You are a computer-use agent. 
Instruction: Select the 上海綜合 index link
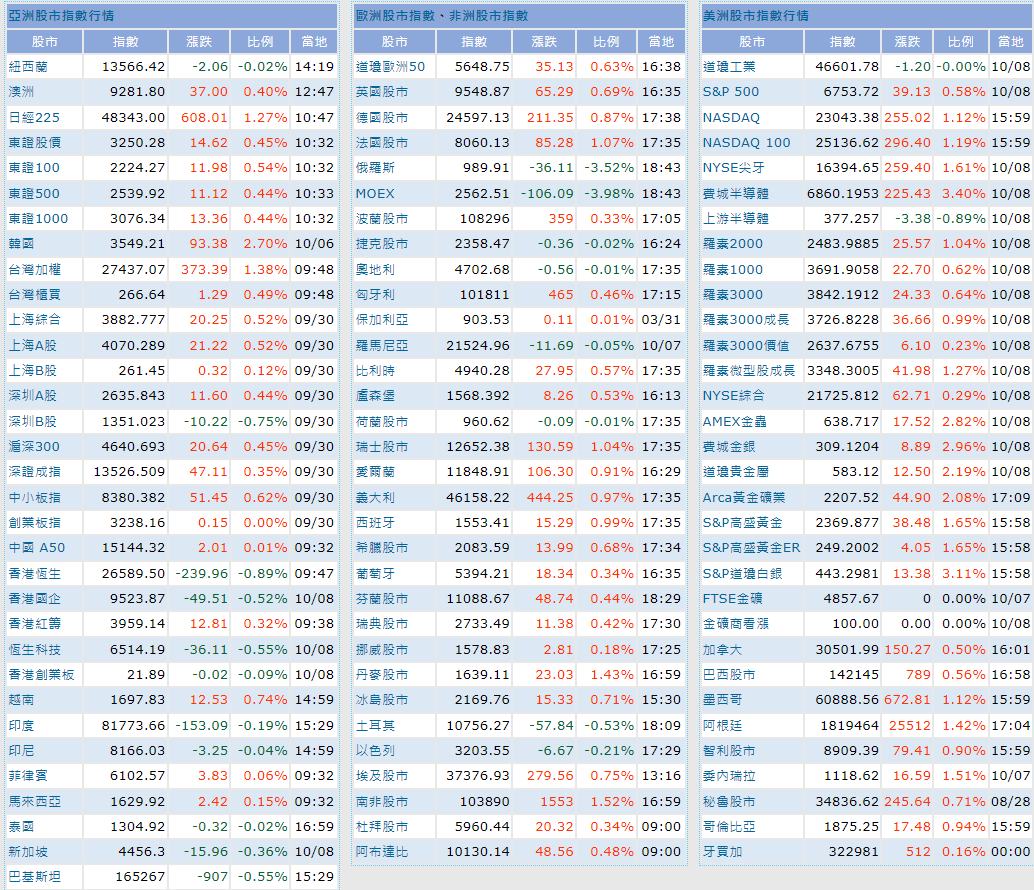(34, 320)
